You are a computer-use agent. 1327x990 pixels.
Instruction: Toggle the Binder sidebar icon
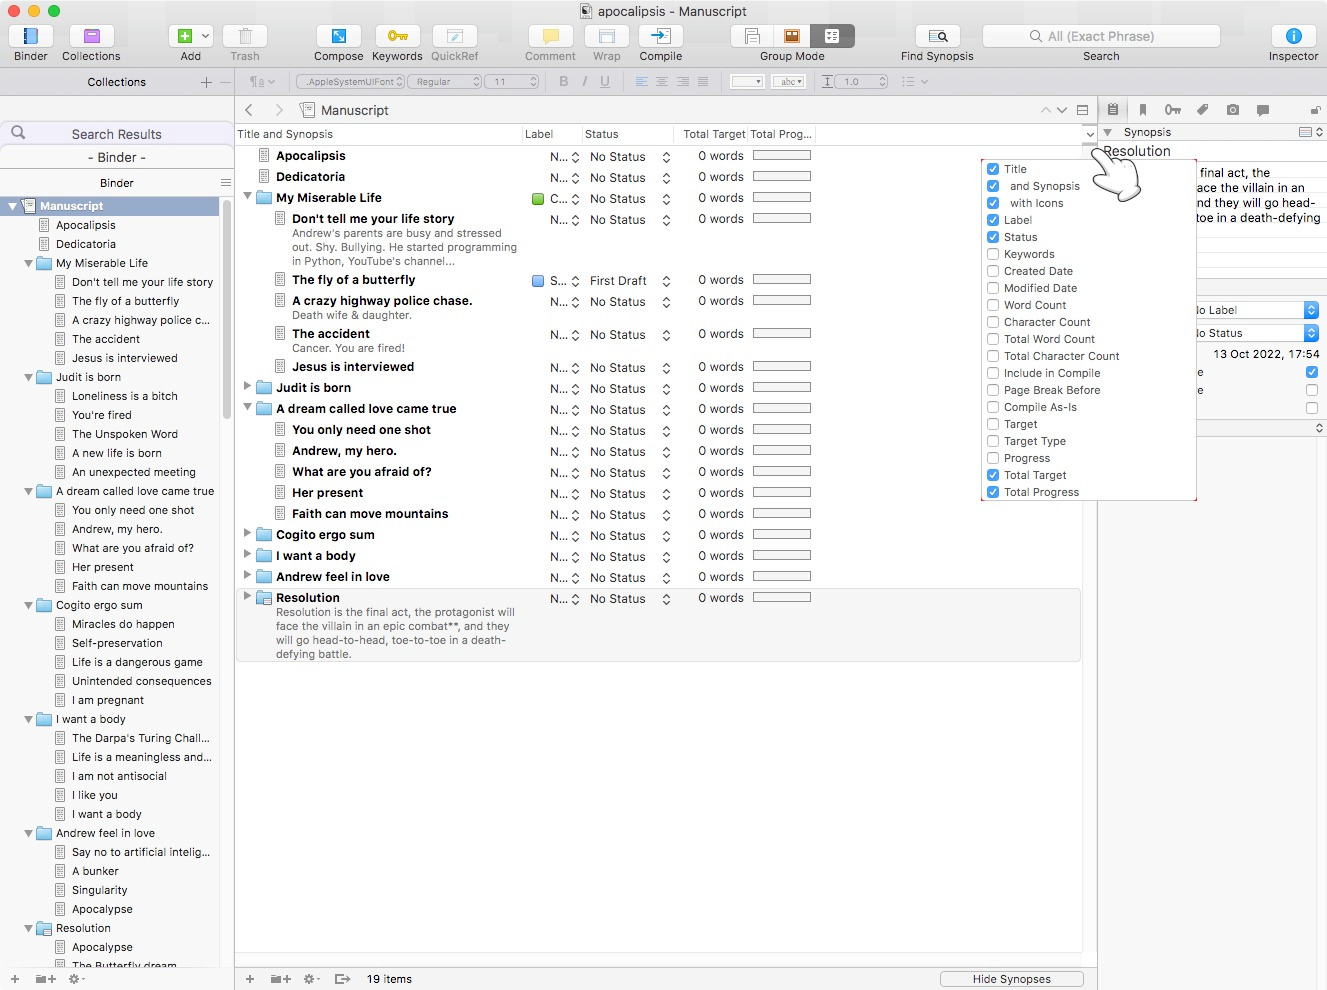30,36
